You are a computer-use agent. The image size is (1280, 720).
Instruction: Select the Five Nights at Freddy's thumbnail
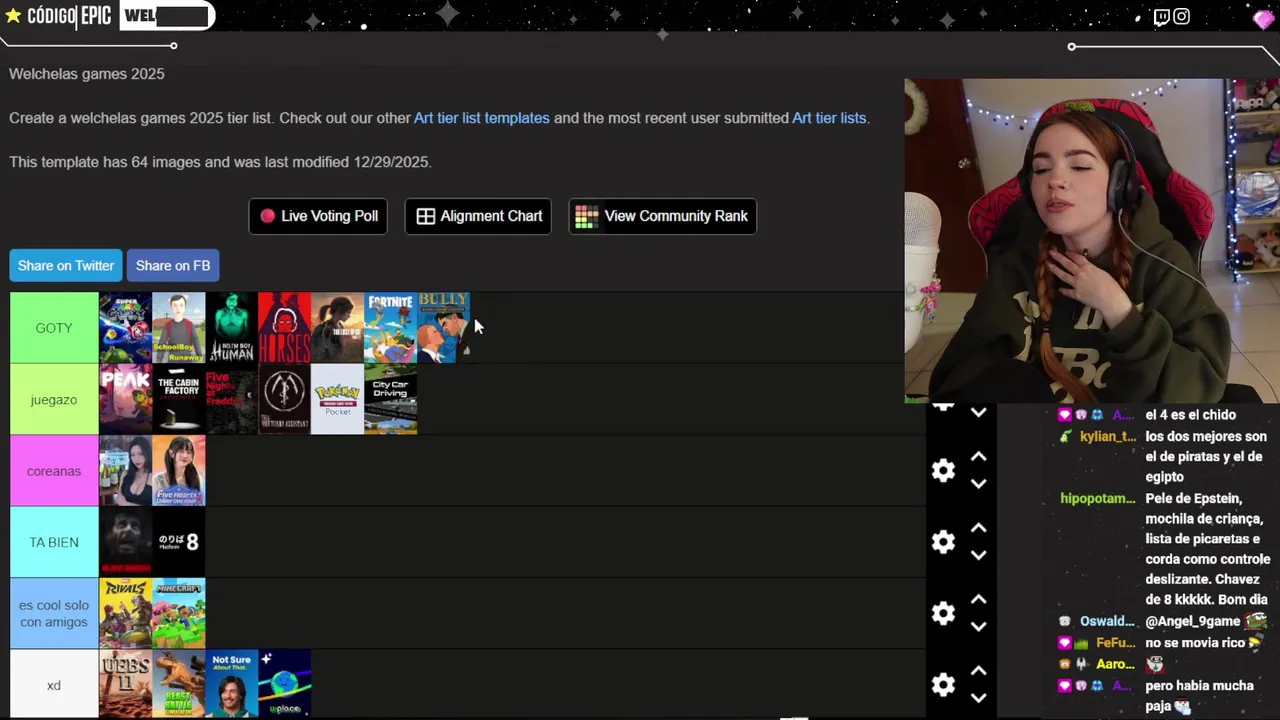point(231,399)
